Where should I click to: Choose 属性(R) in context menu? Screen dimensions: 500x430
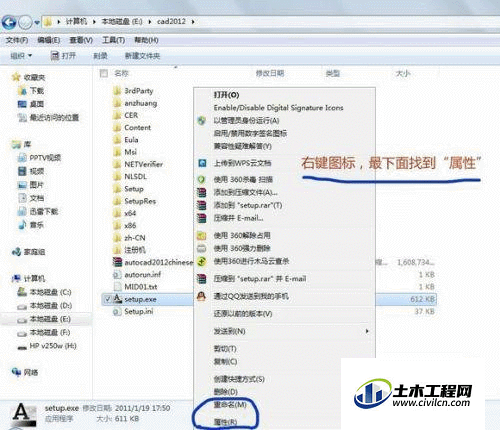225,422
